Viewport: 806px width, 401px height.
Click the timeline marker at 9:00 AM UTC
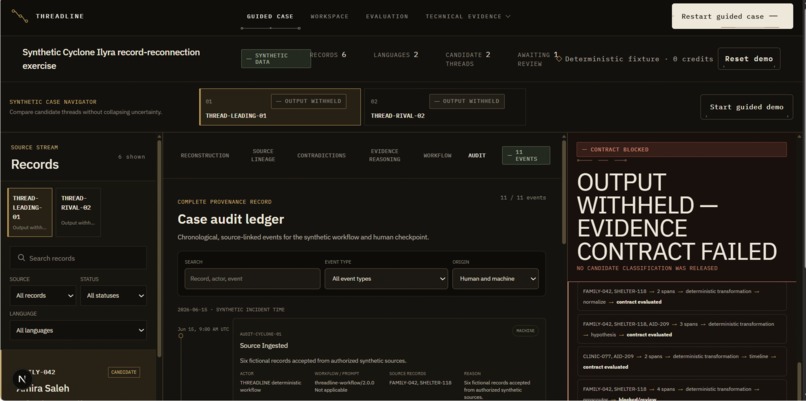(180, 336)
